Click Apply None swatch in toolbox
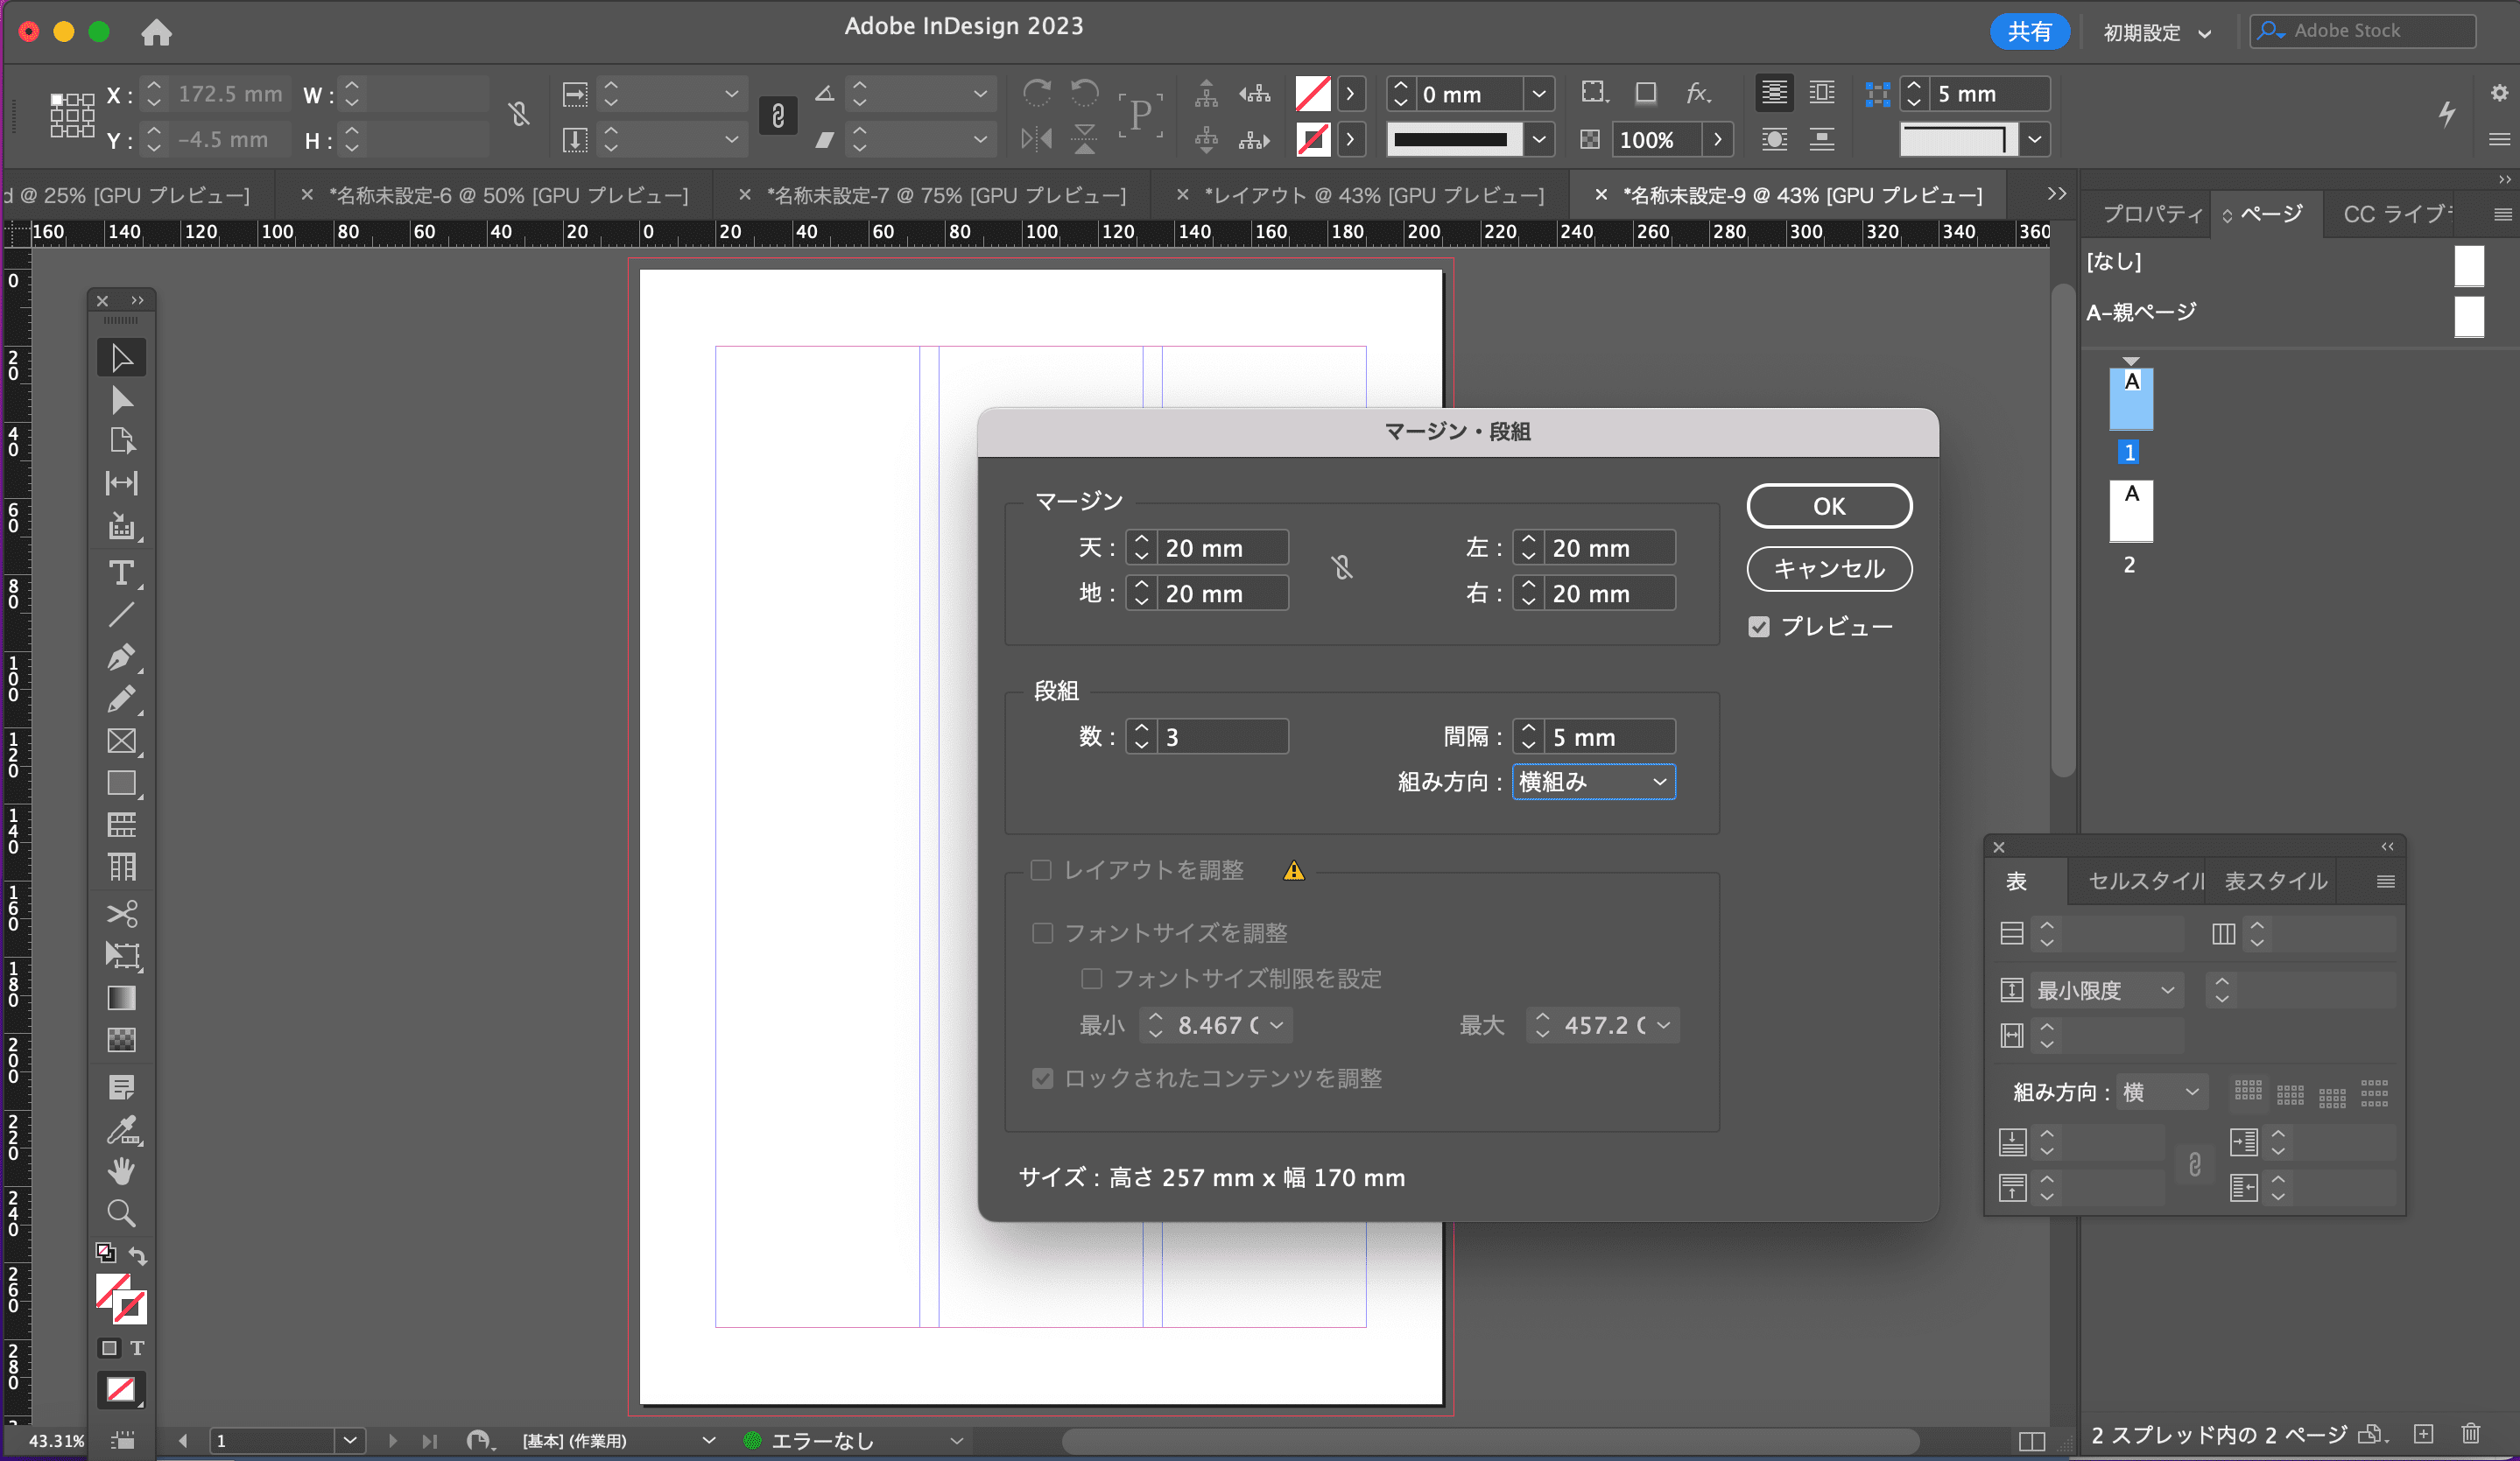The height and width of the screenshot is (1461, 2520). 121,1389
